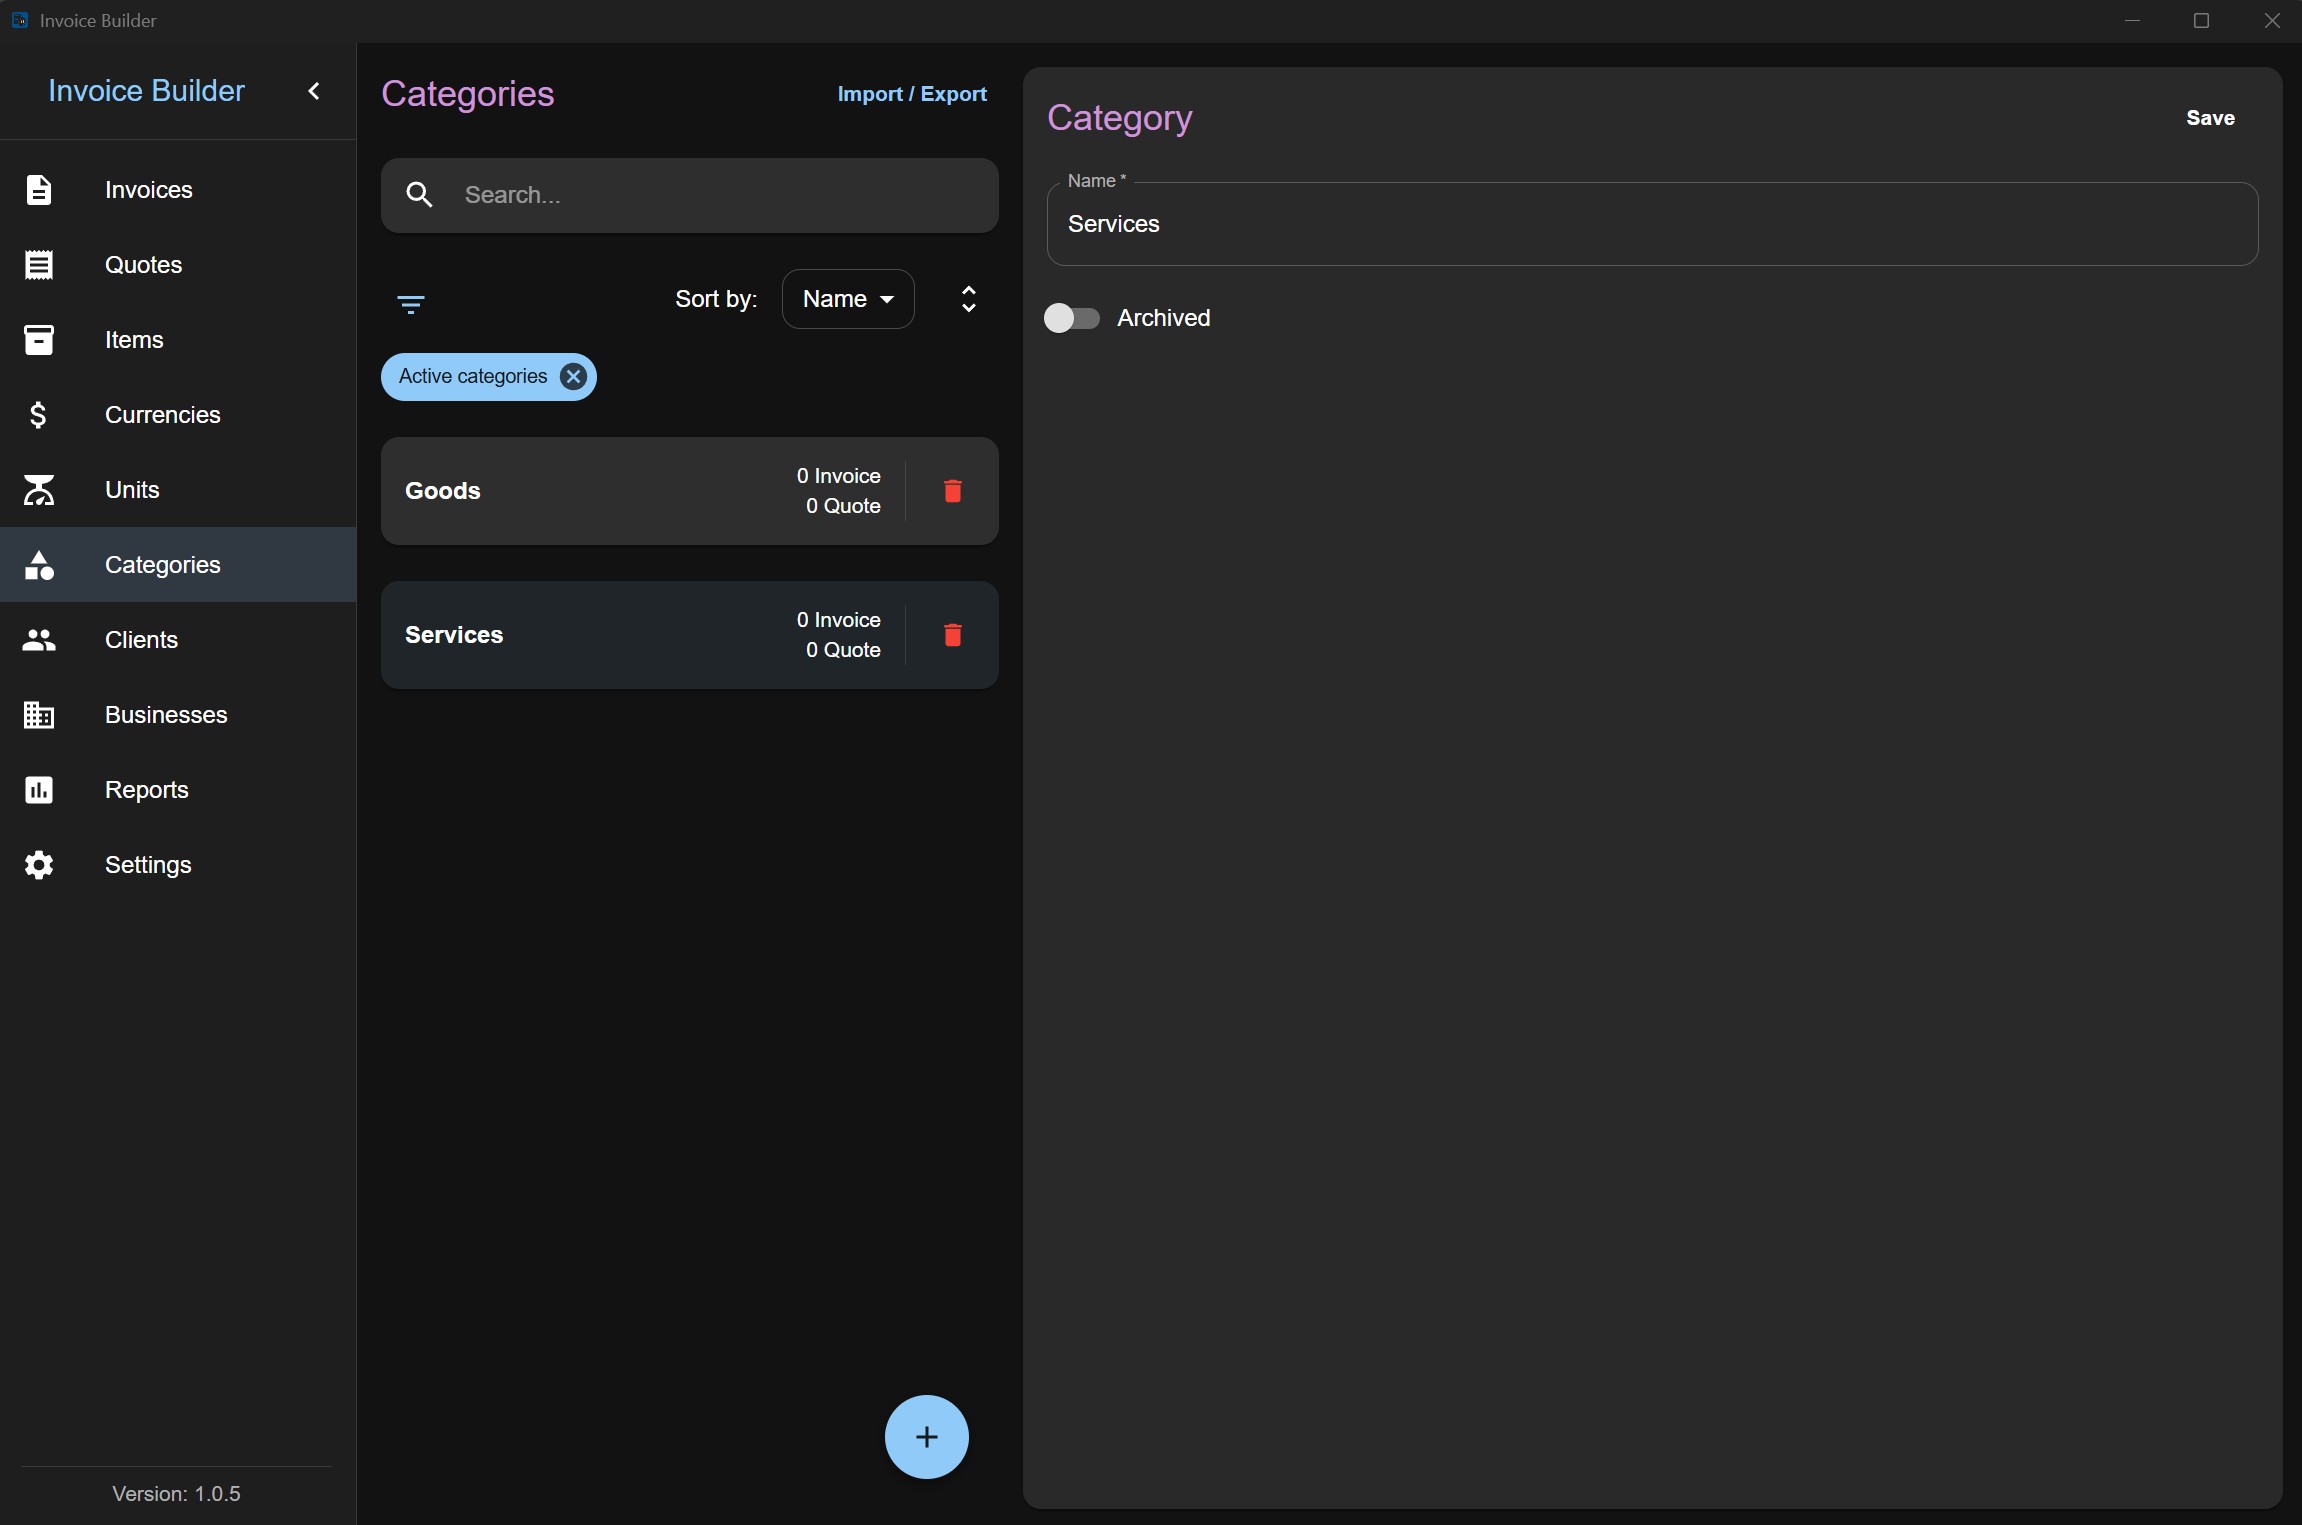Go to Items in sidebar
Image resolution: width=2302 pixels, height=1525 pixels.
[x=178, y=339]
